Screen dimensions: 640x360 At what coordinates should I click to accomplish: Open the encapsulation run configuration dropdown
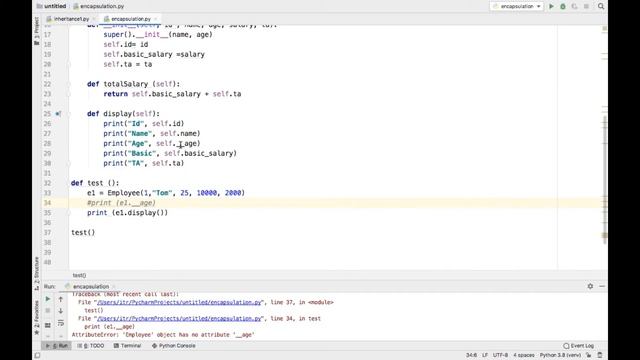point(517,6)
